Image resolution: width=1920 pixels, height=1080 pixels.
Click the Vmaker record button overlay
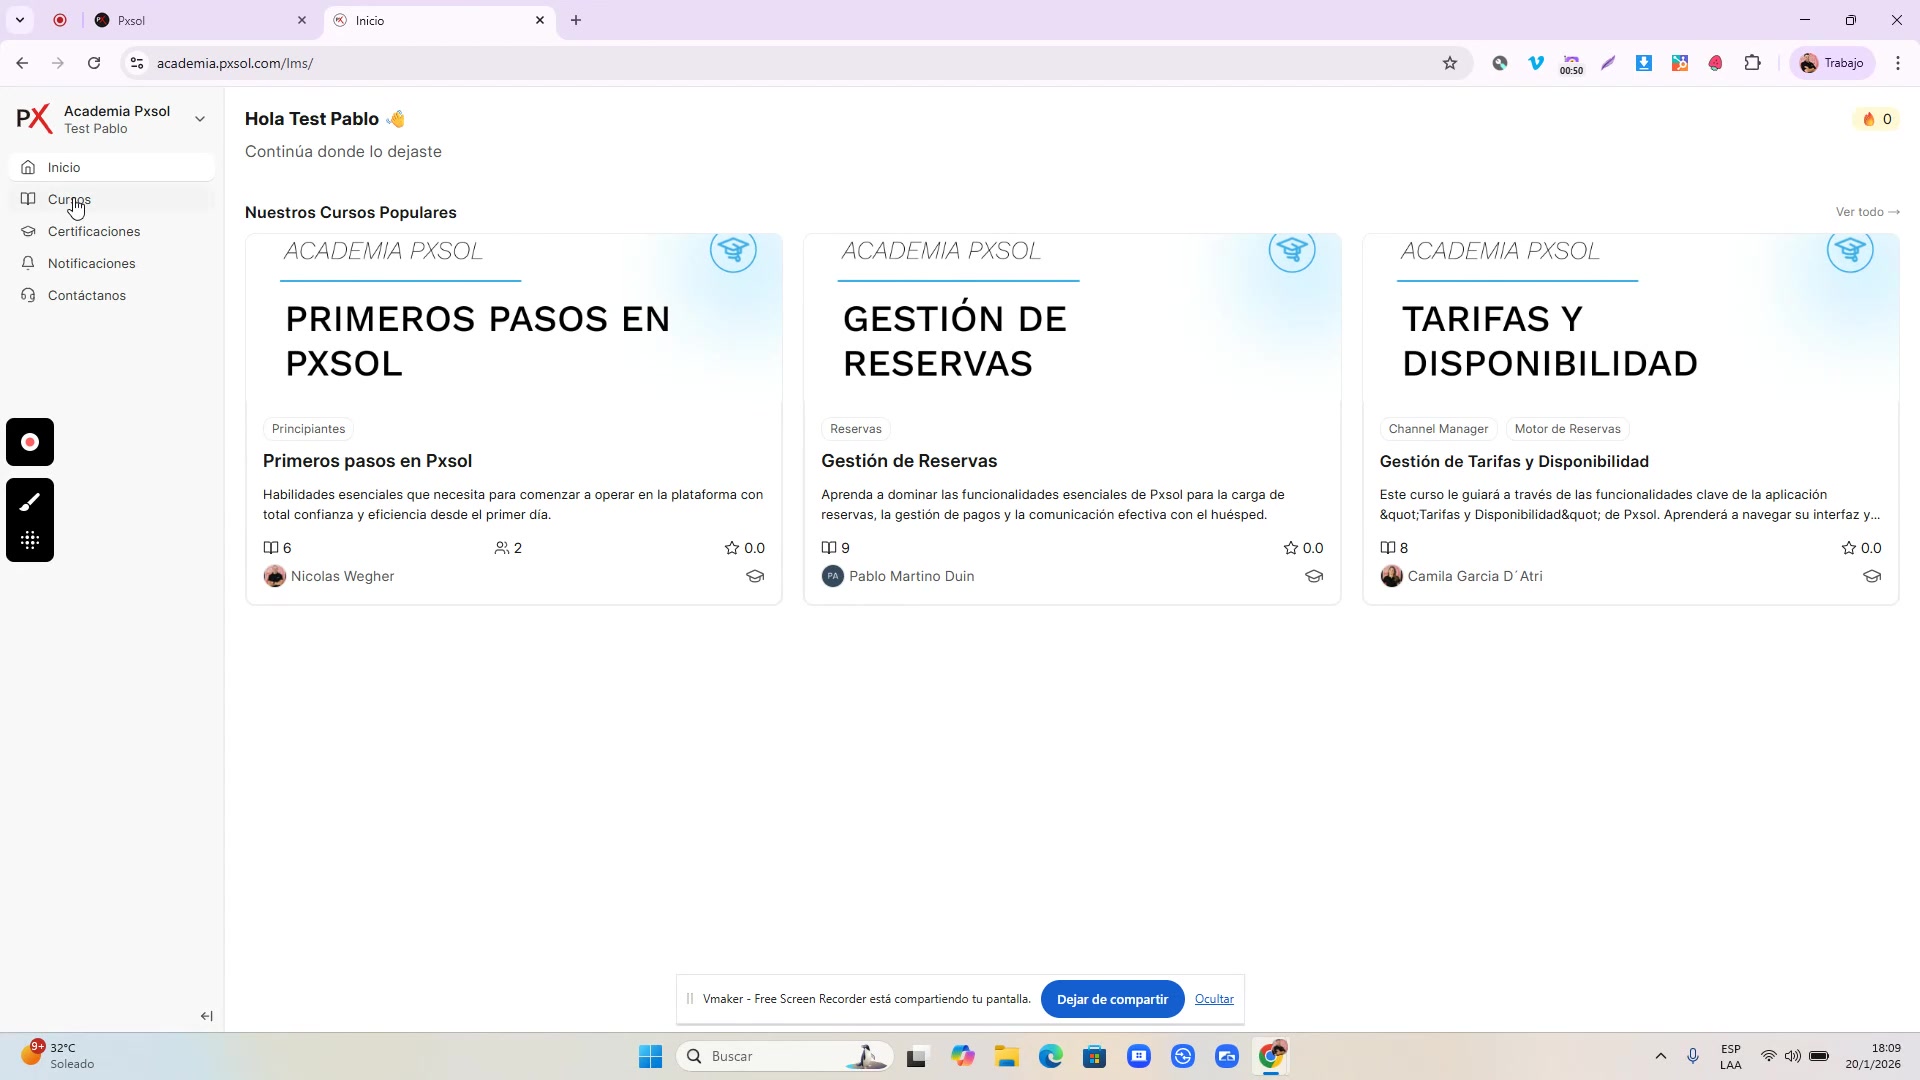[x=30, y=442]
